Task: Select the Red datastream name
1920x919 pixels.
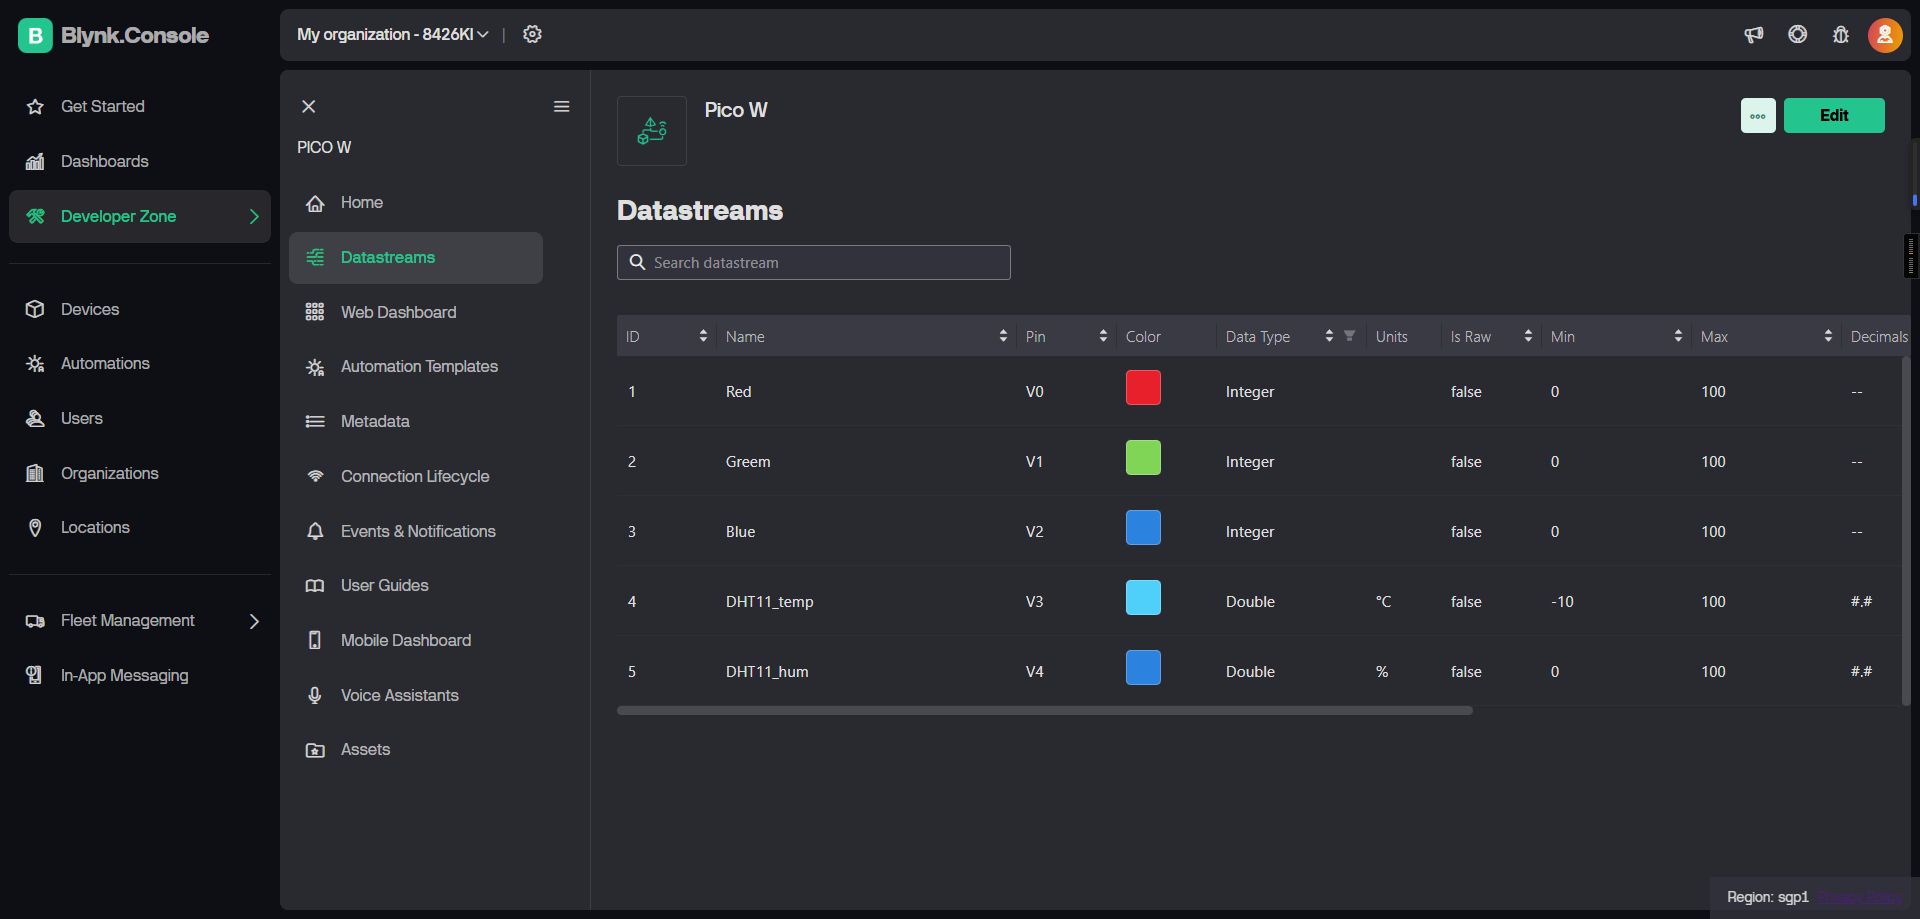Action: coord(739,392)
